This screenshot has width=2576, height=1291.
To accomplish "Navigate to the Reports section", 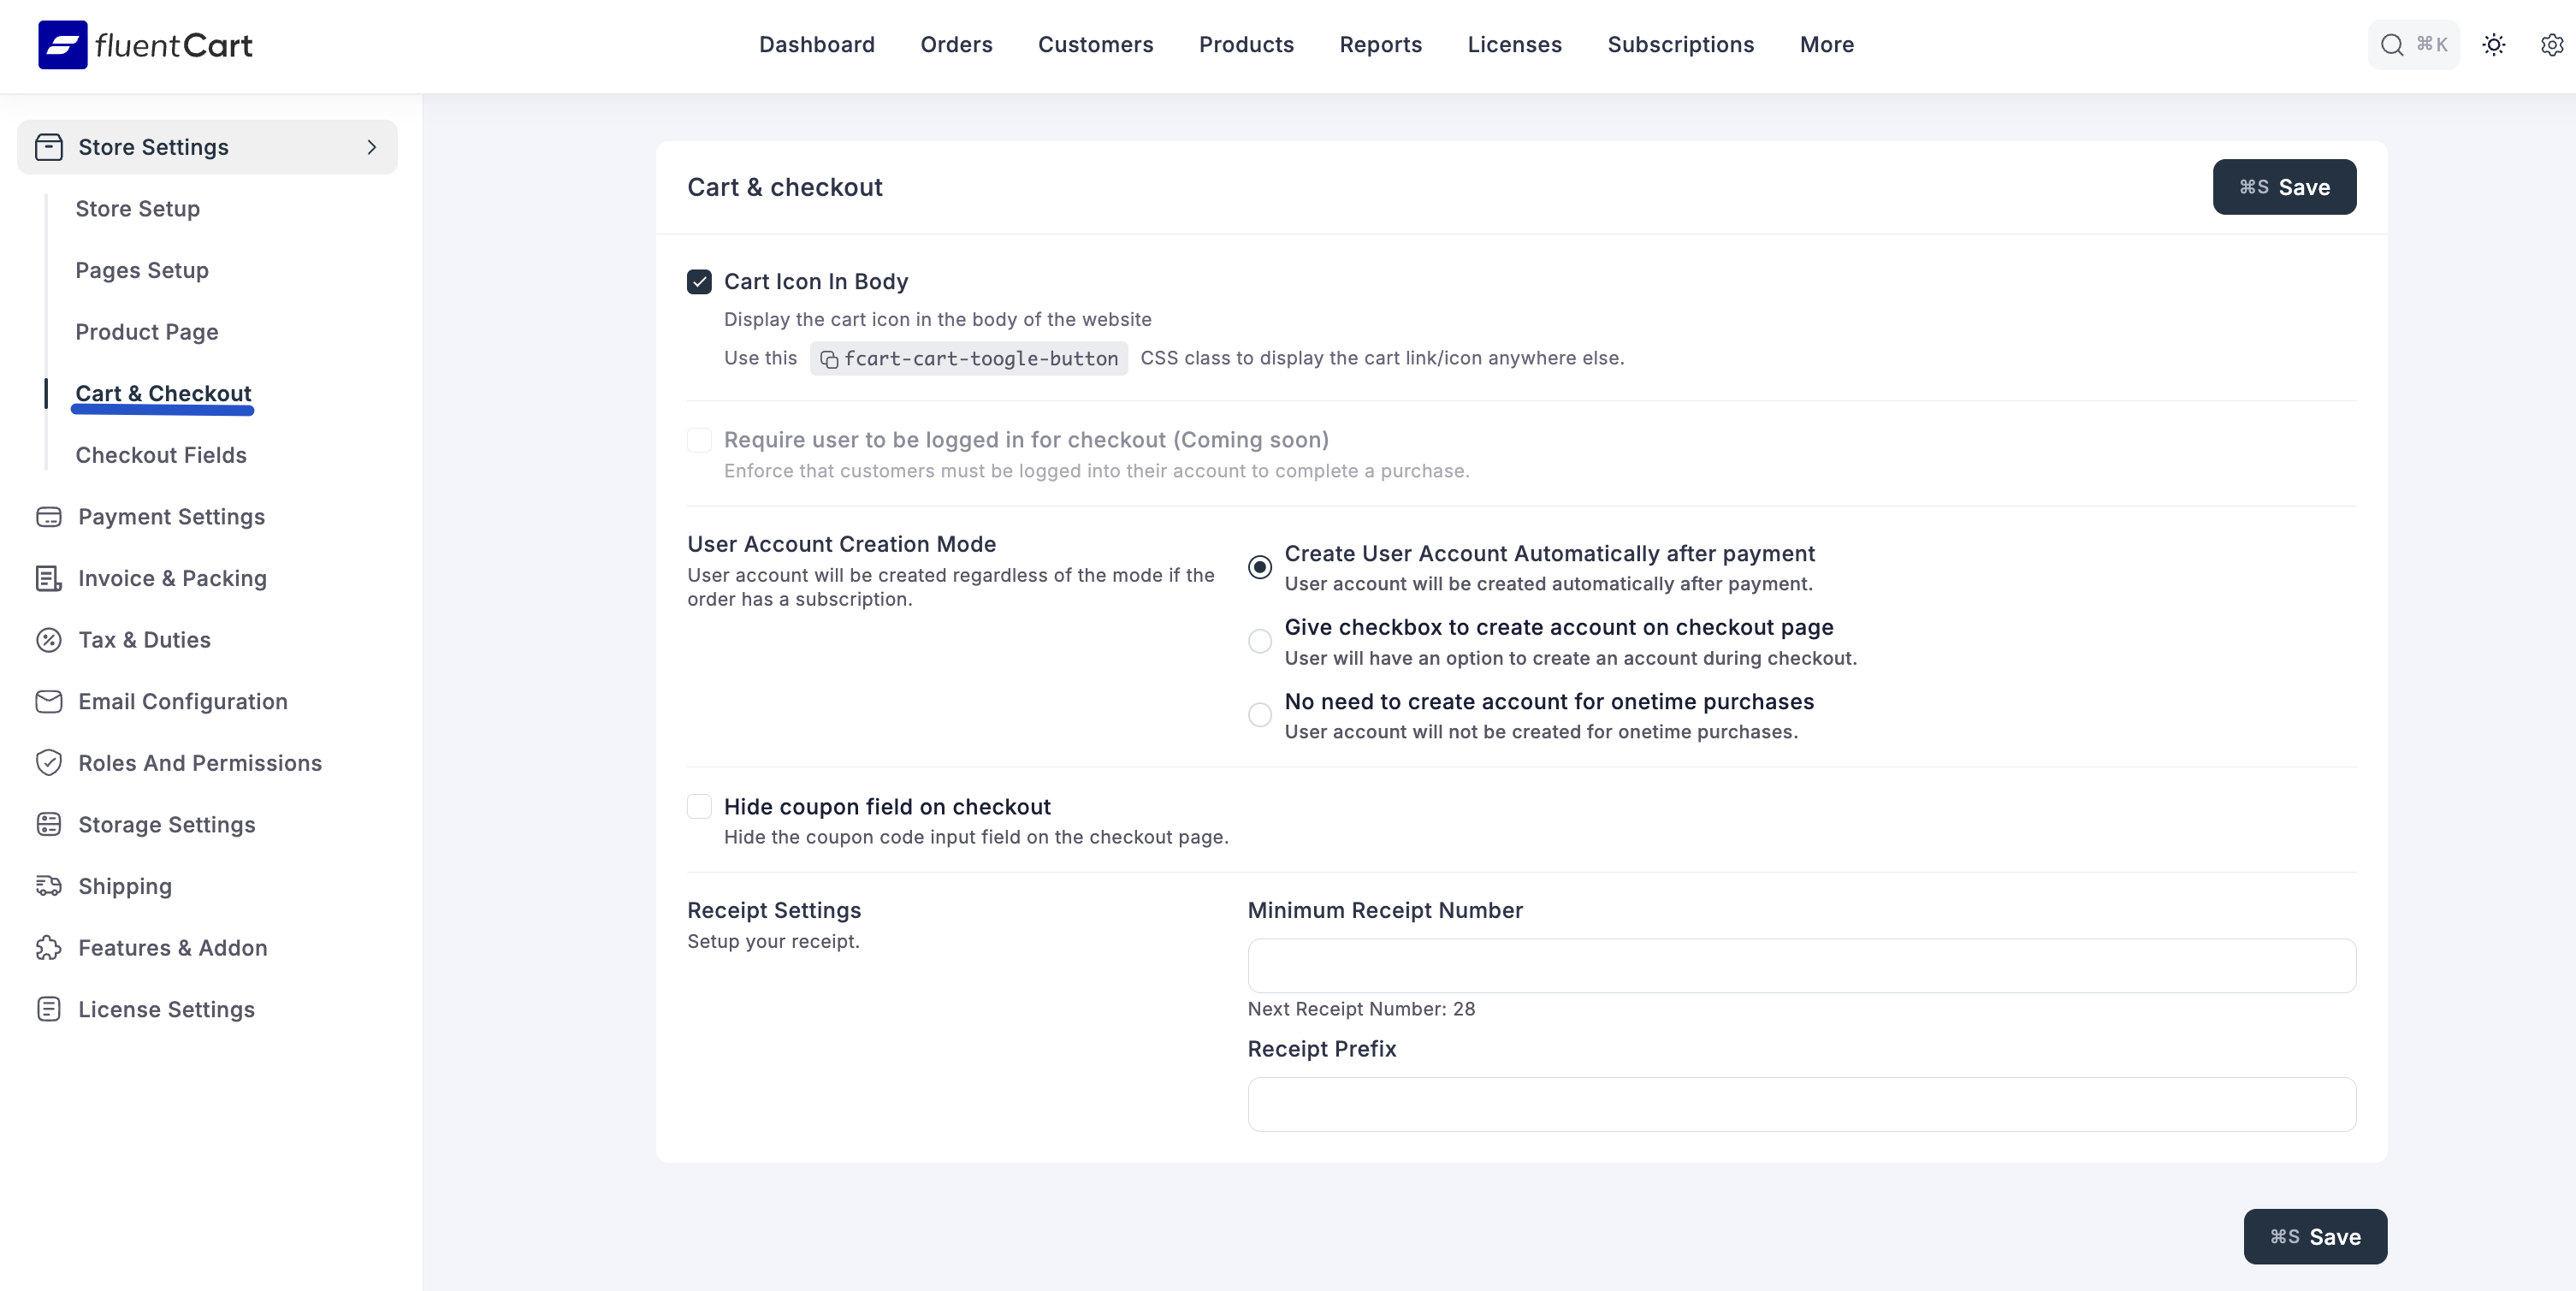I will tap(1380, 44).
